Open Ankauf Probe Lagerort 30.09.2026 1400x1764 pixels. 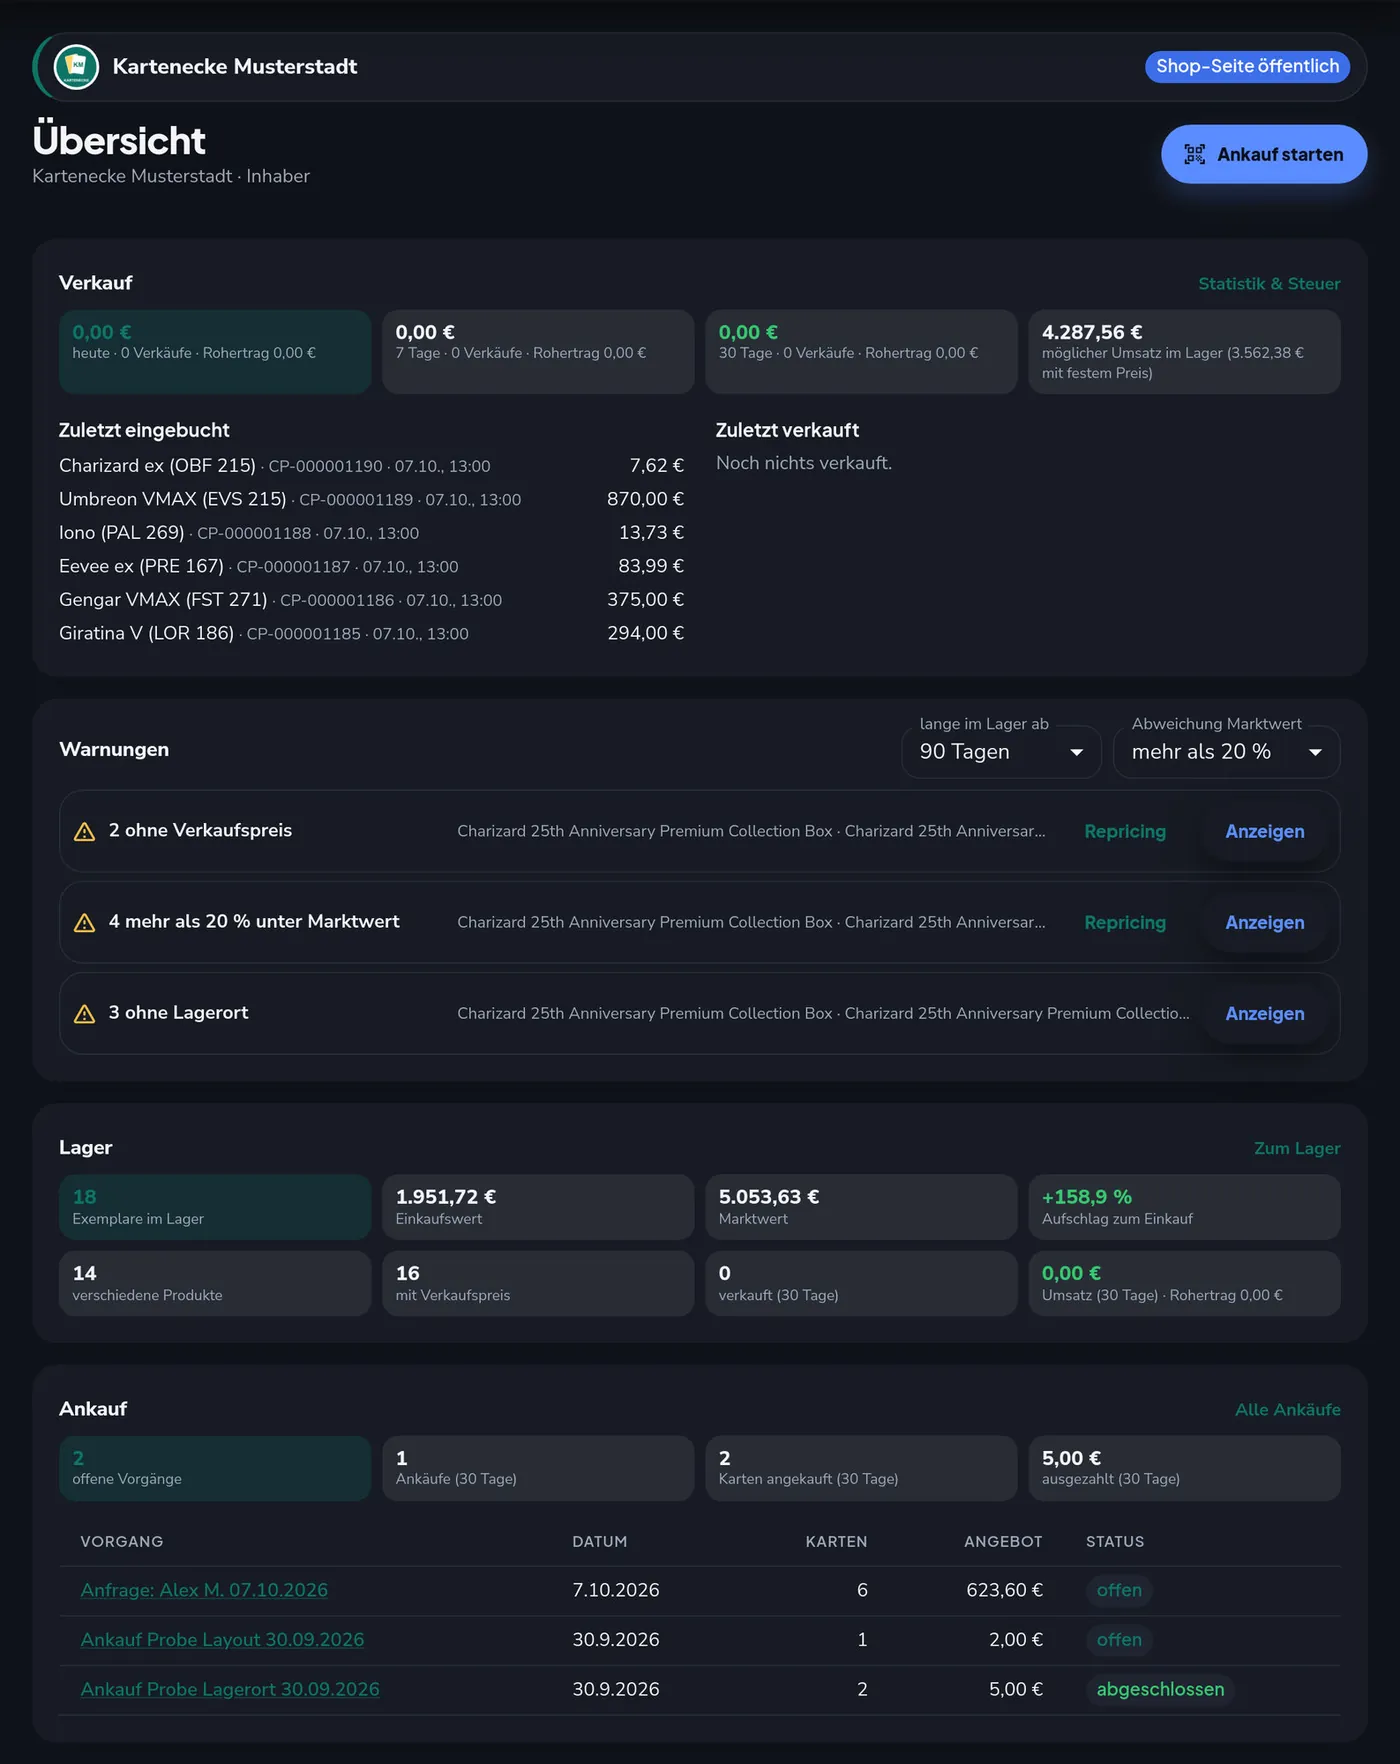coord(230,1690)
